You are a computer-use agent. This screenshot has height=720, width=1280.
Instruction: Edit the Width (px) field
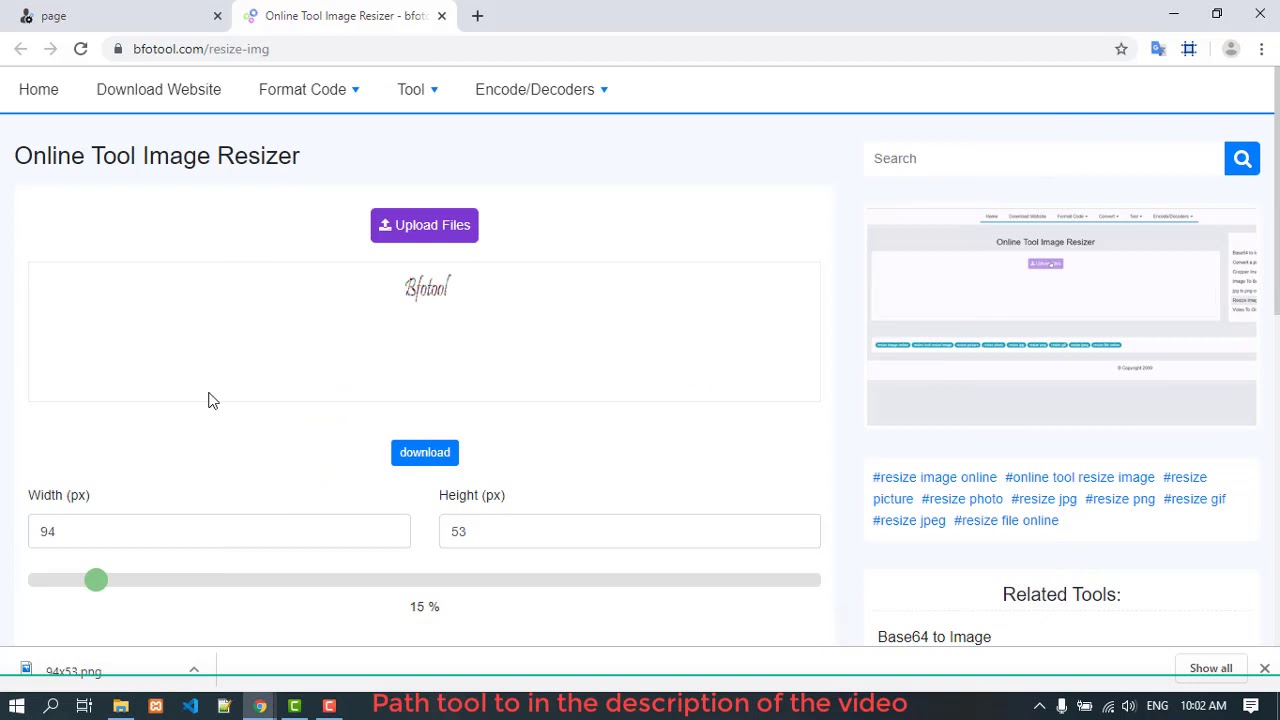pos(219,531)
